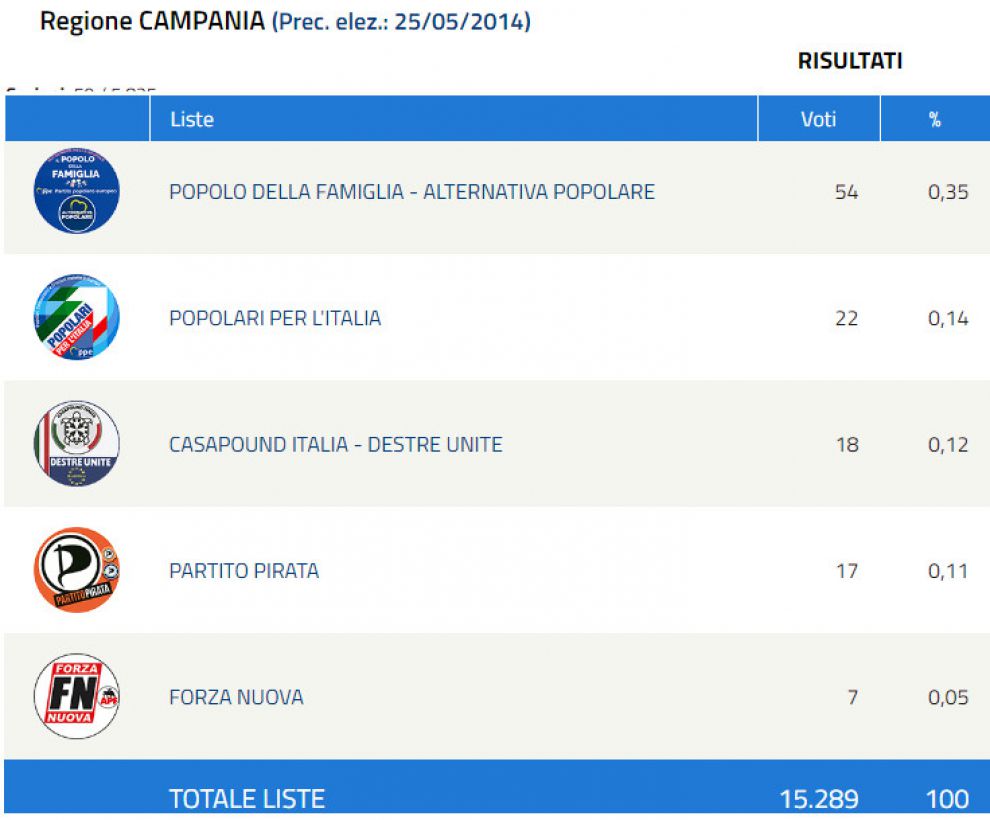Click the previous election date 25/05/2014
Screen dimensions: 990x820
coord(461,22)
